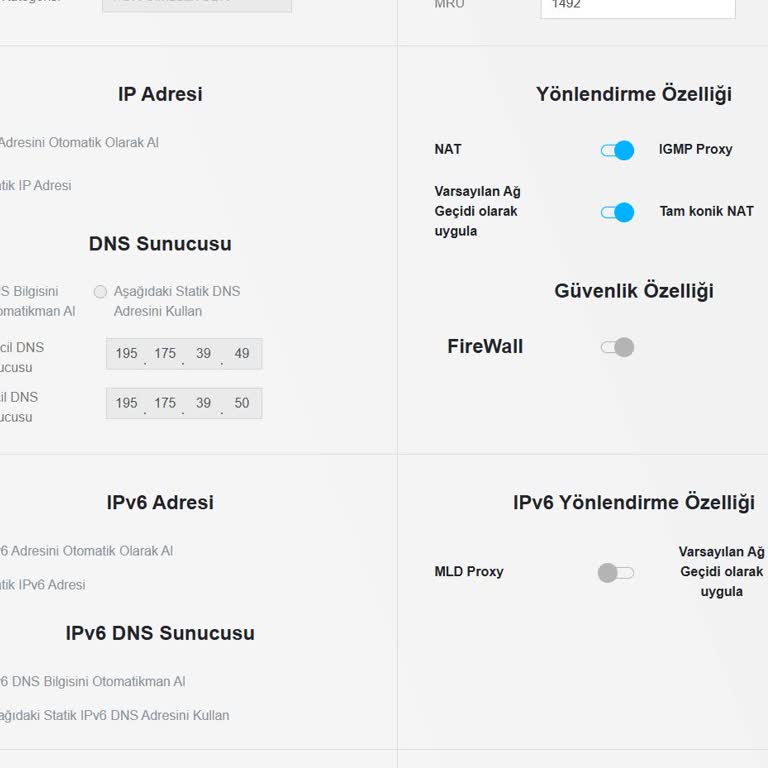The image size is (768, 768).
Task: Choose IP Adresini Otomatik Olarak Al option
Action: point(78,143)
